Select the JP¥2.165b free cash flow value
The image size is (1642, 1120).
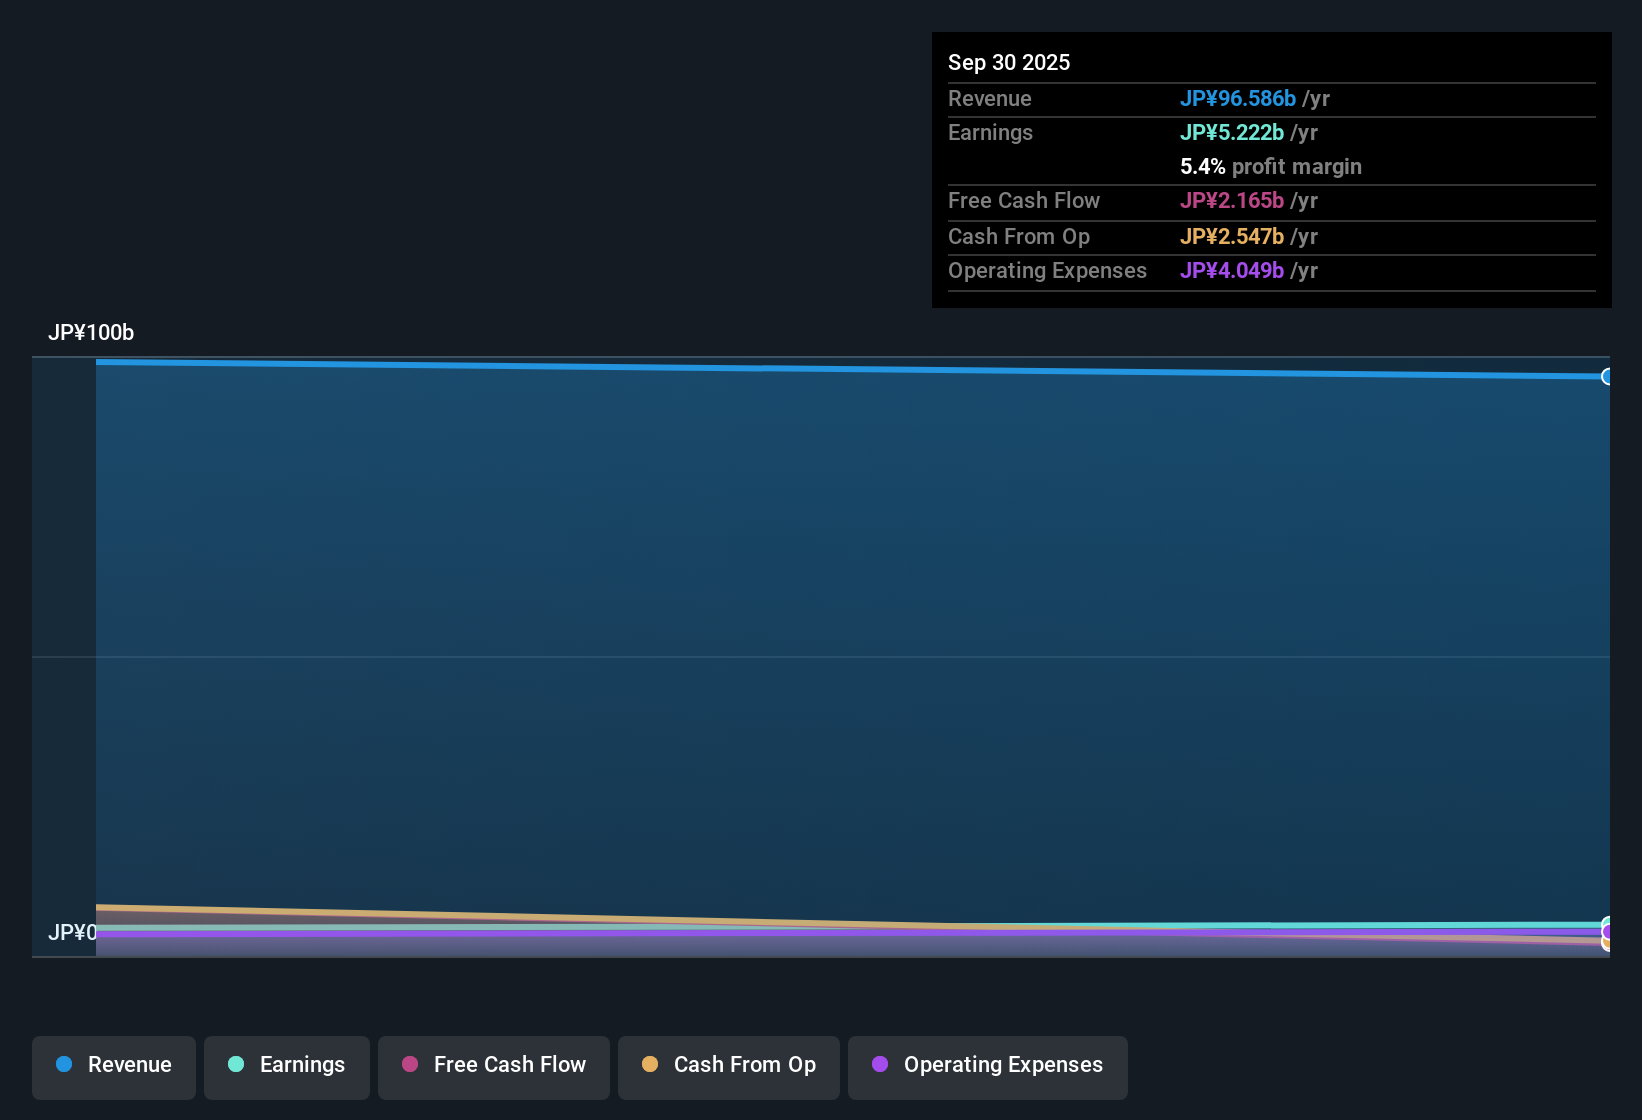pos(1232,201)
